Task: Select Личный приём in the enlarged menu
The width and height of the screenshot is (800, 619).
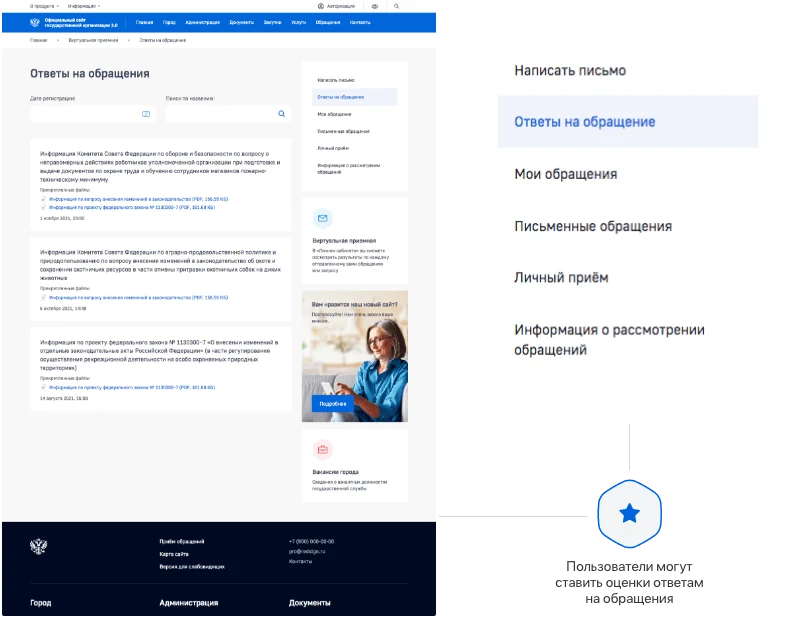Action: pos(561,278)
